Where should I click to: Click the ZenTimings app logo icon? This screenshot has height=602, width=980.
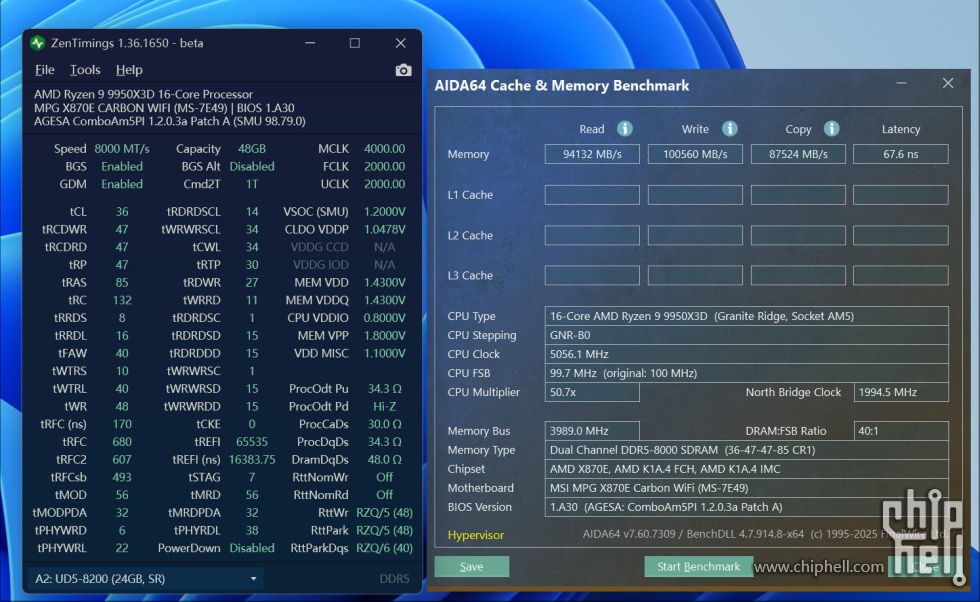point(38,43)
